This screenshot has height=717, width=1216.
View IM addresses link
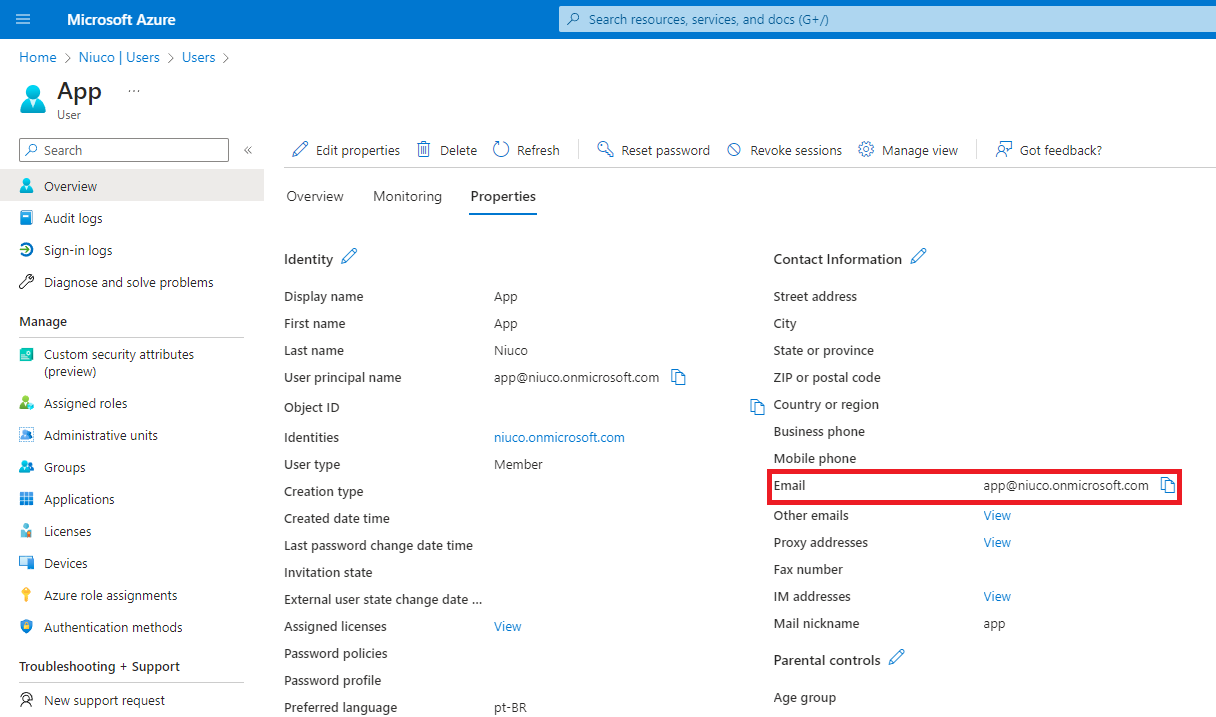(x=997, y=596)
